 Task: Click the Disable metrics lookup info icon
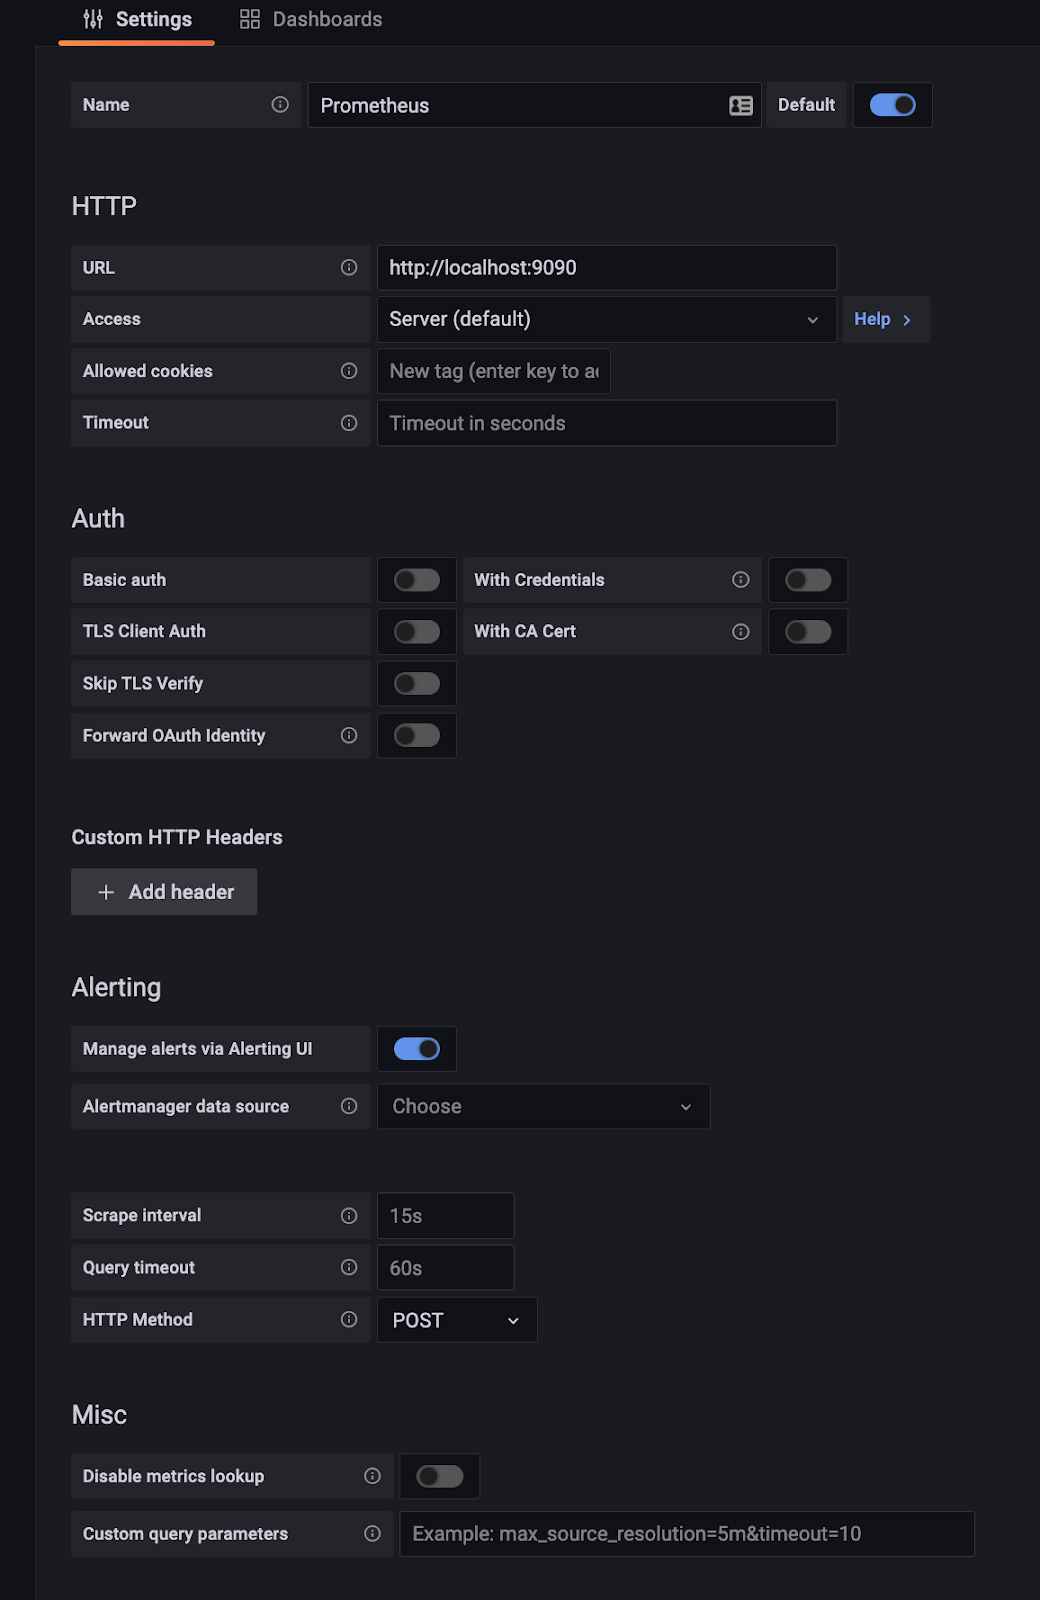372,1476
